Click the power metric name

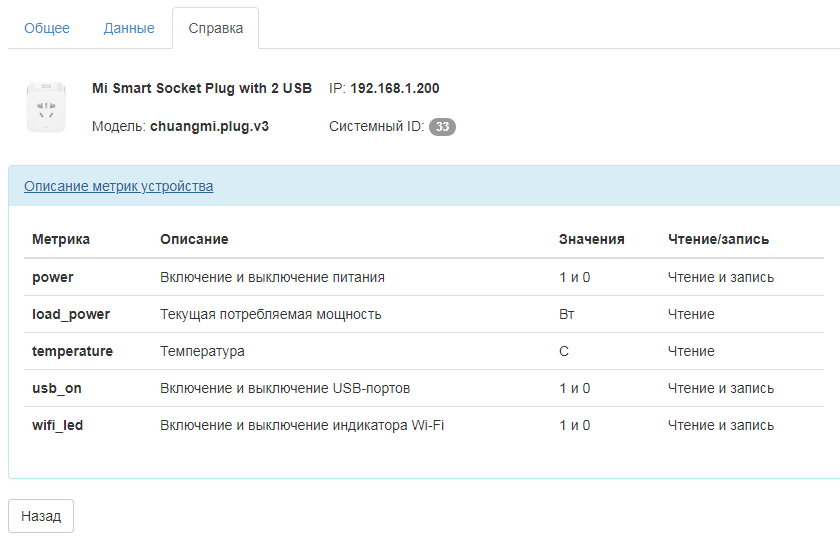click(53, 277)
